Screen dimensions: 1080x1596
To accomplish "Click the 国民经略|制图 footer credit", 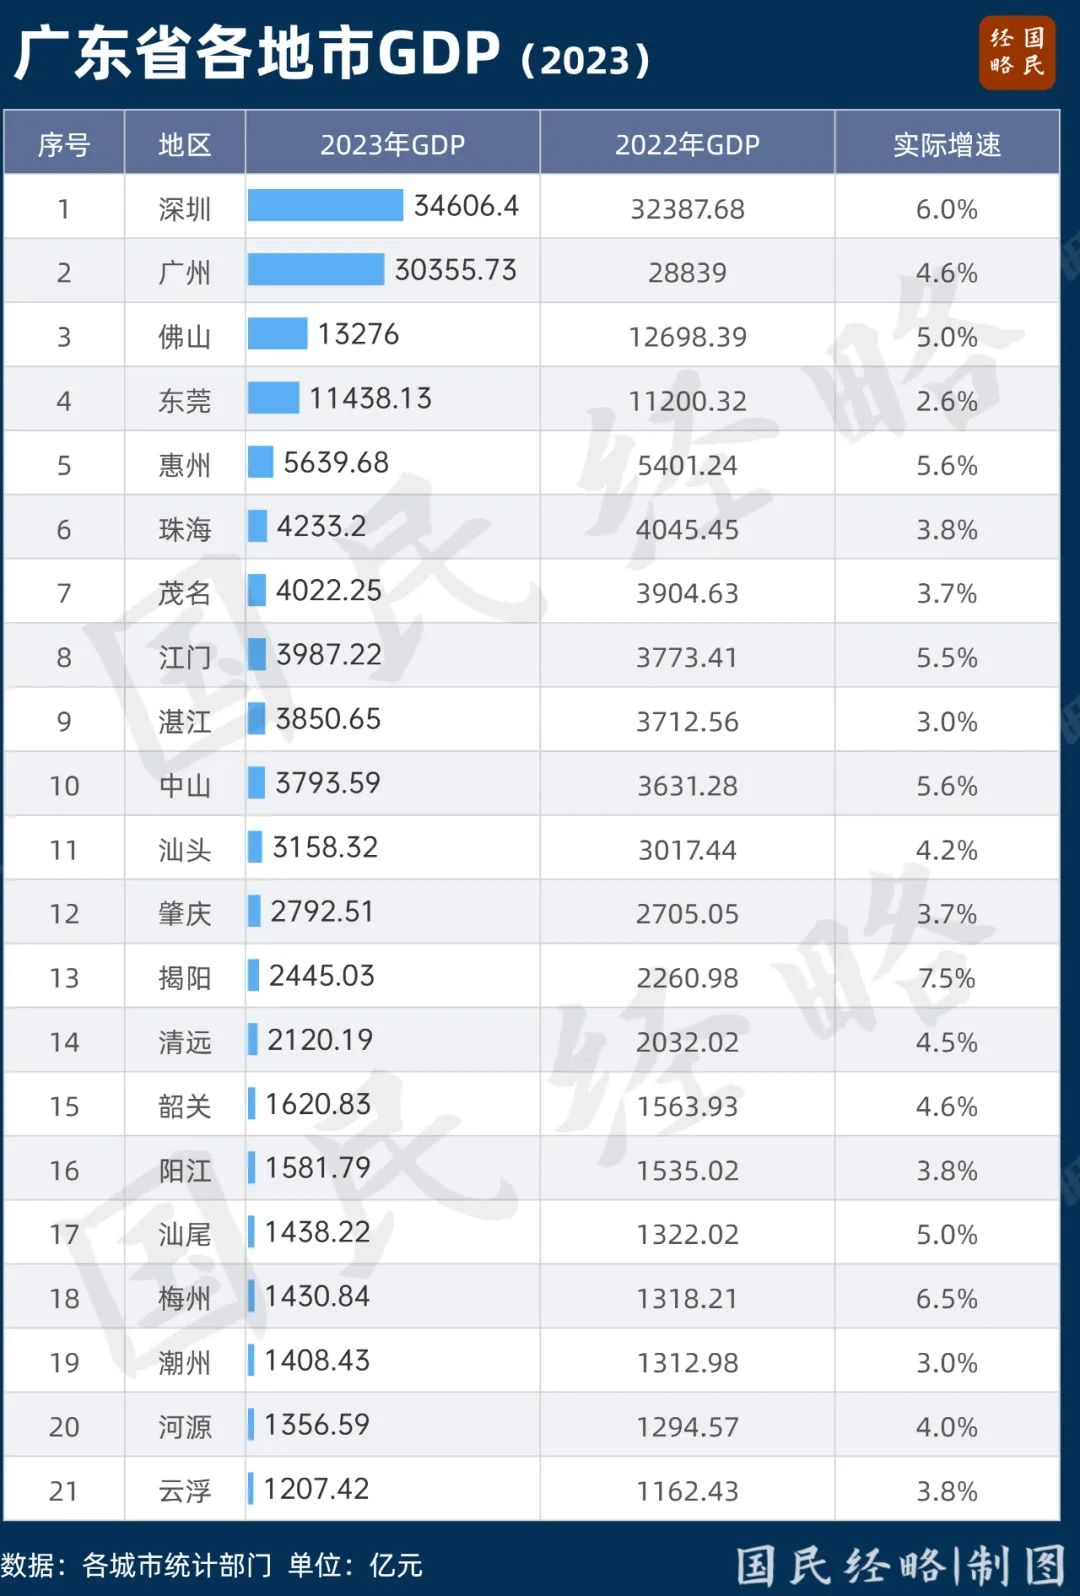I will pyautogui.click(x=900, y=1565).
